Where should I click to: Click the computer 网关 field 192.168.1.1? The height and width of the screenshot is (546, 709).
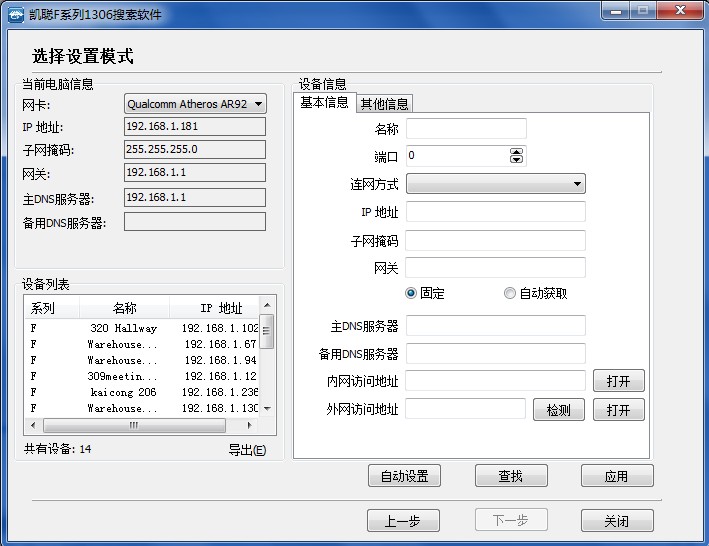click(x=195, y=173)
